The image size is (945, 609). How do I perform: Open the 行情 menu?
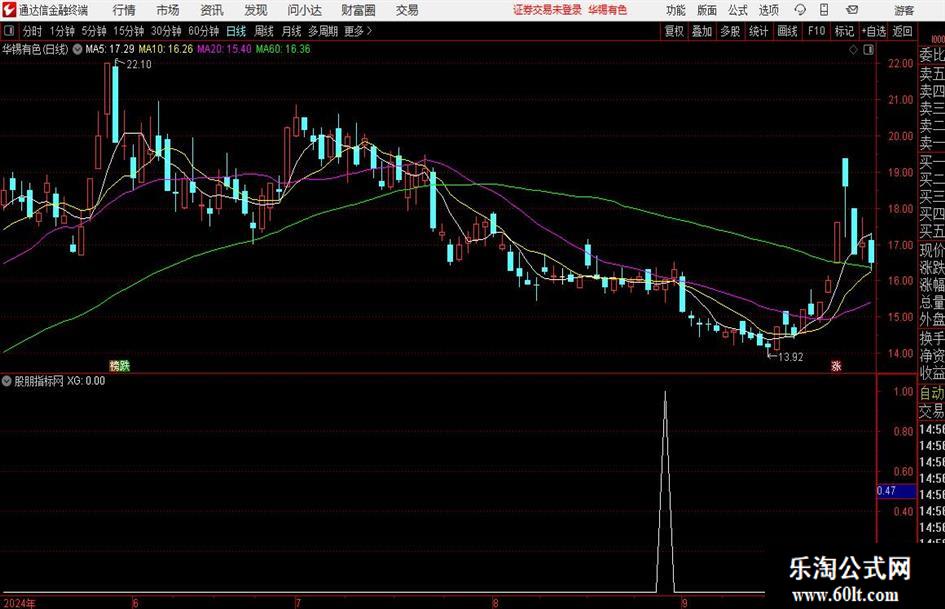pyautogui.click(x=124, y=10)
